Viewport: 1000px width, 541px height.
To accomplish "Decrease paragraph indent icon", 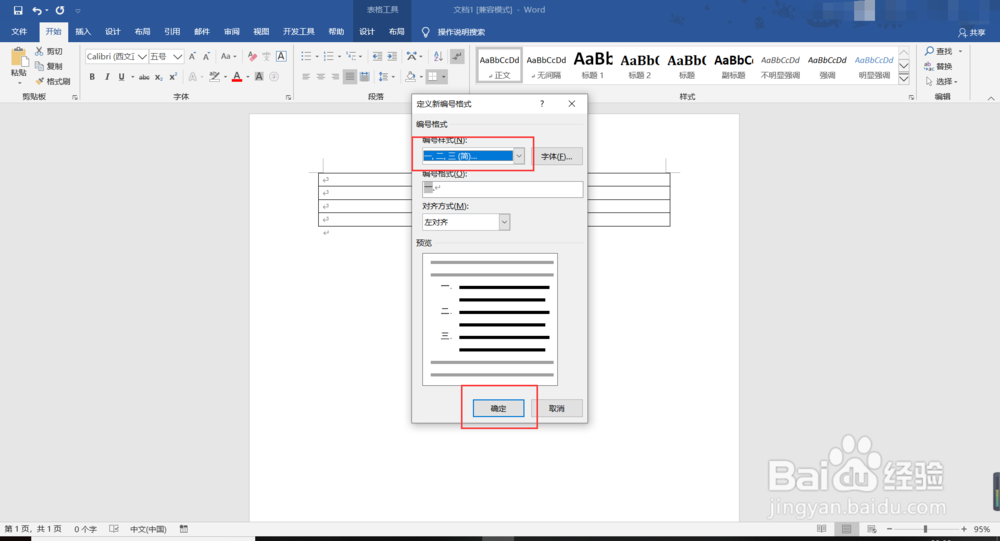I will pos(377,57).
